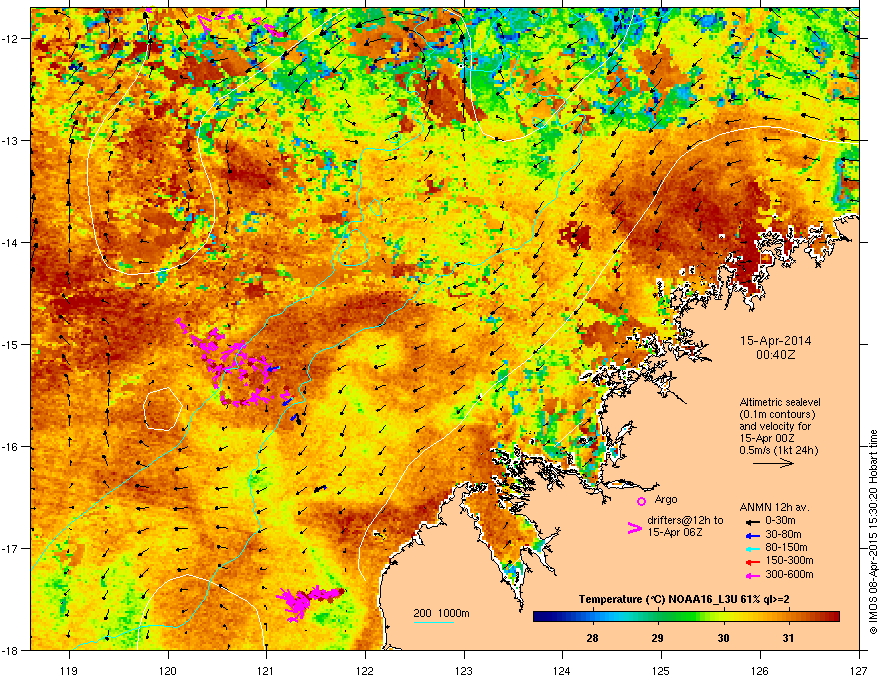Click the '80-150m' depth label
The height and width of the screenshot is (680, 880).
(x=786, y=548)
